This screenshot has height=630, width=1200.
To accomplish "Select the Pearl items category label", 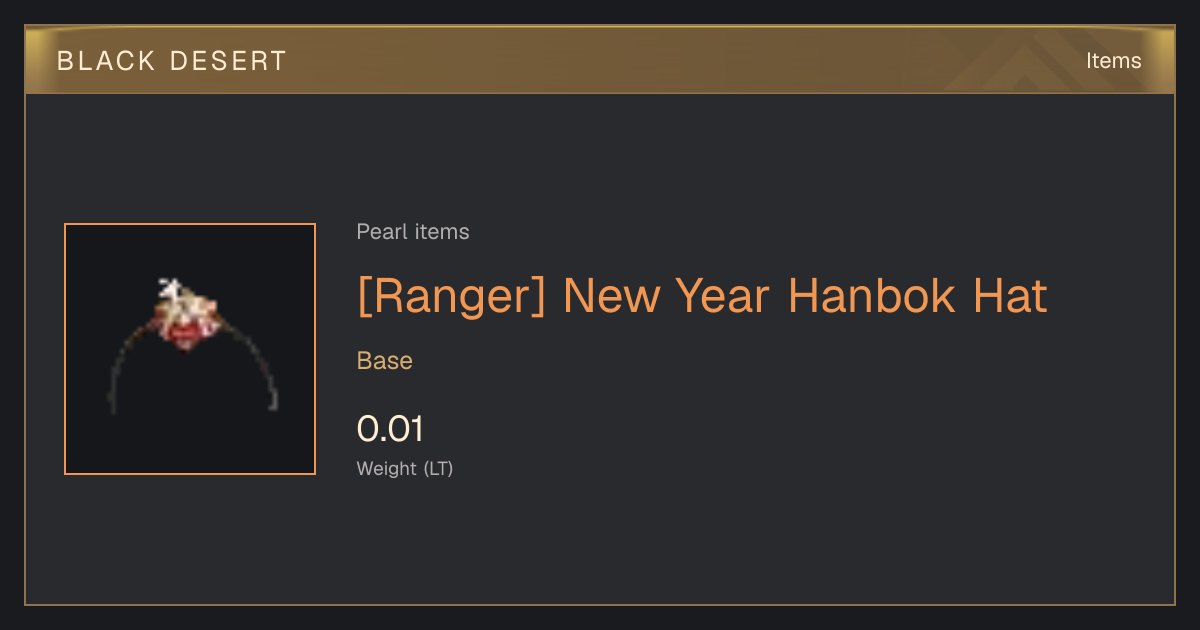I will pyautogui.click(x=413, y=232).
